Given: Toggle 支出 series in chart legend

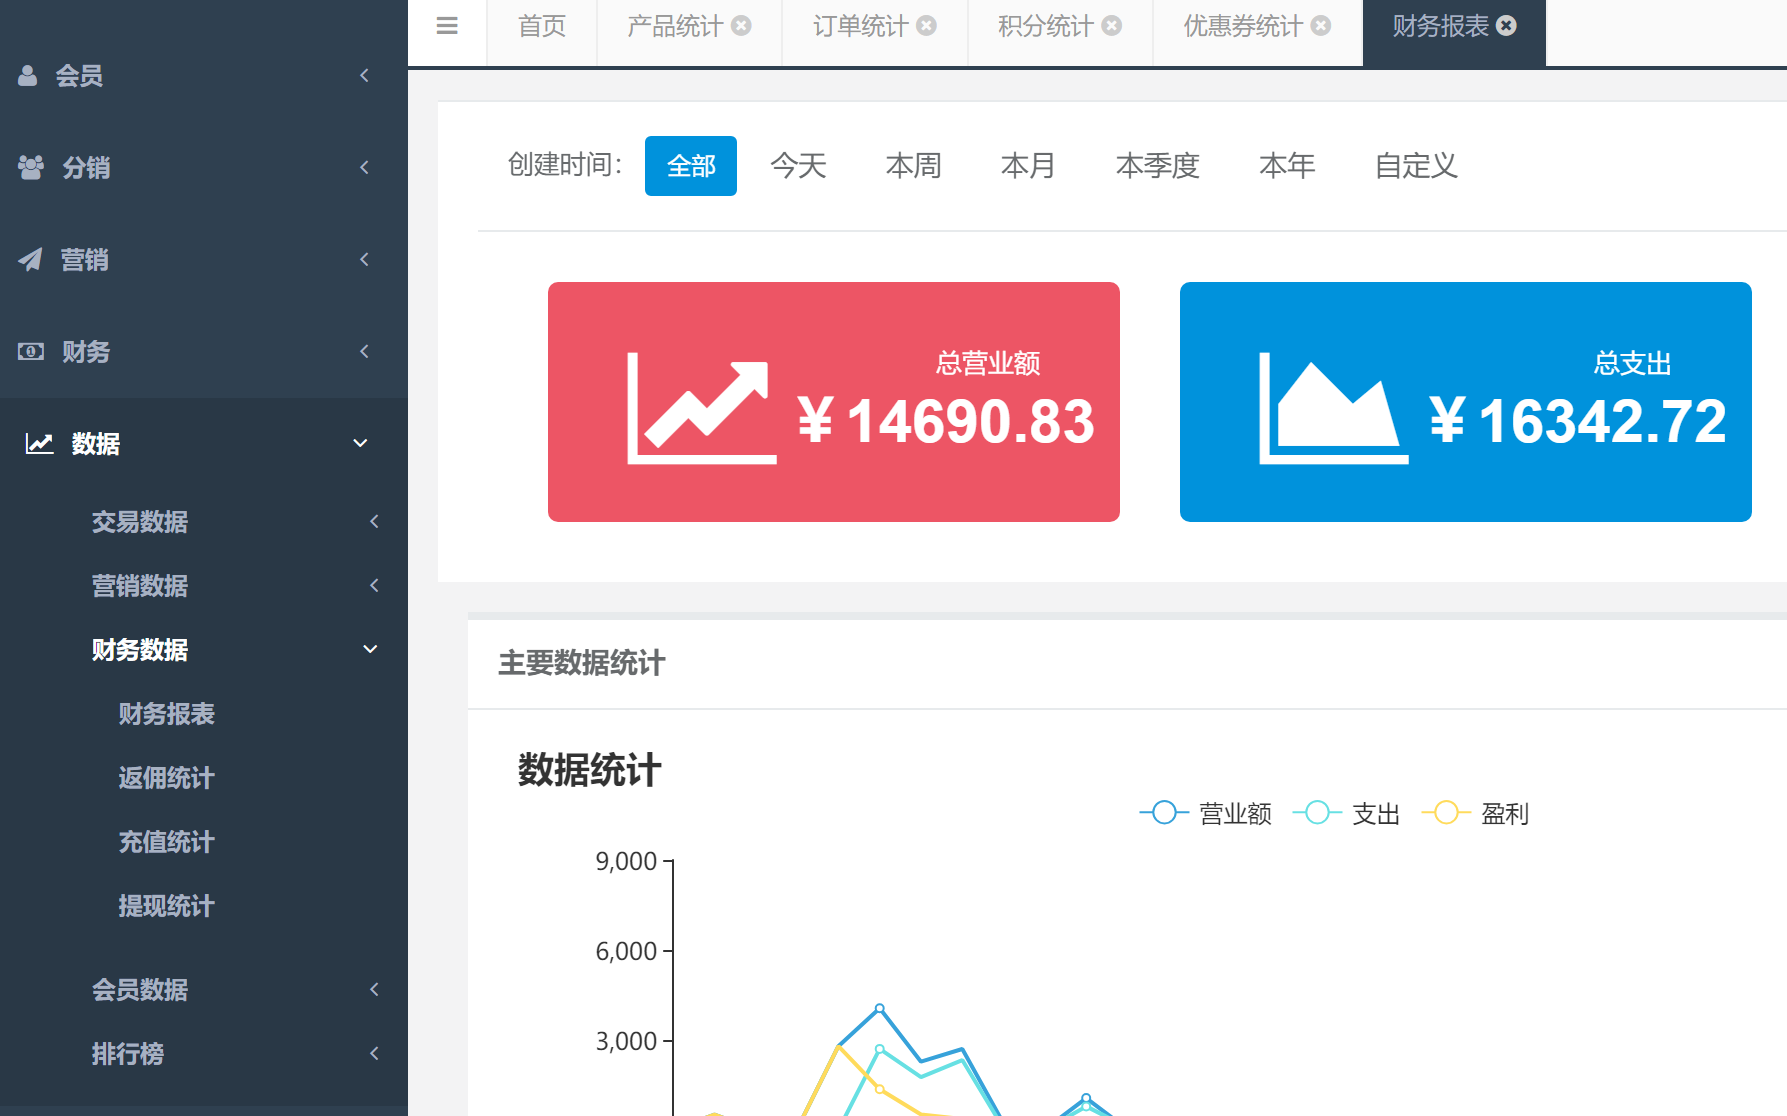Looking at the screenshot, I should point(1347,814).
